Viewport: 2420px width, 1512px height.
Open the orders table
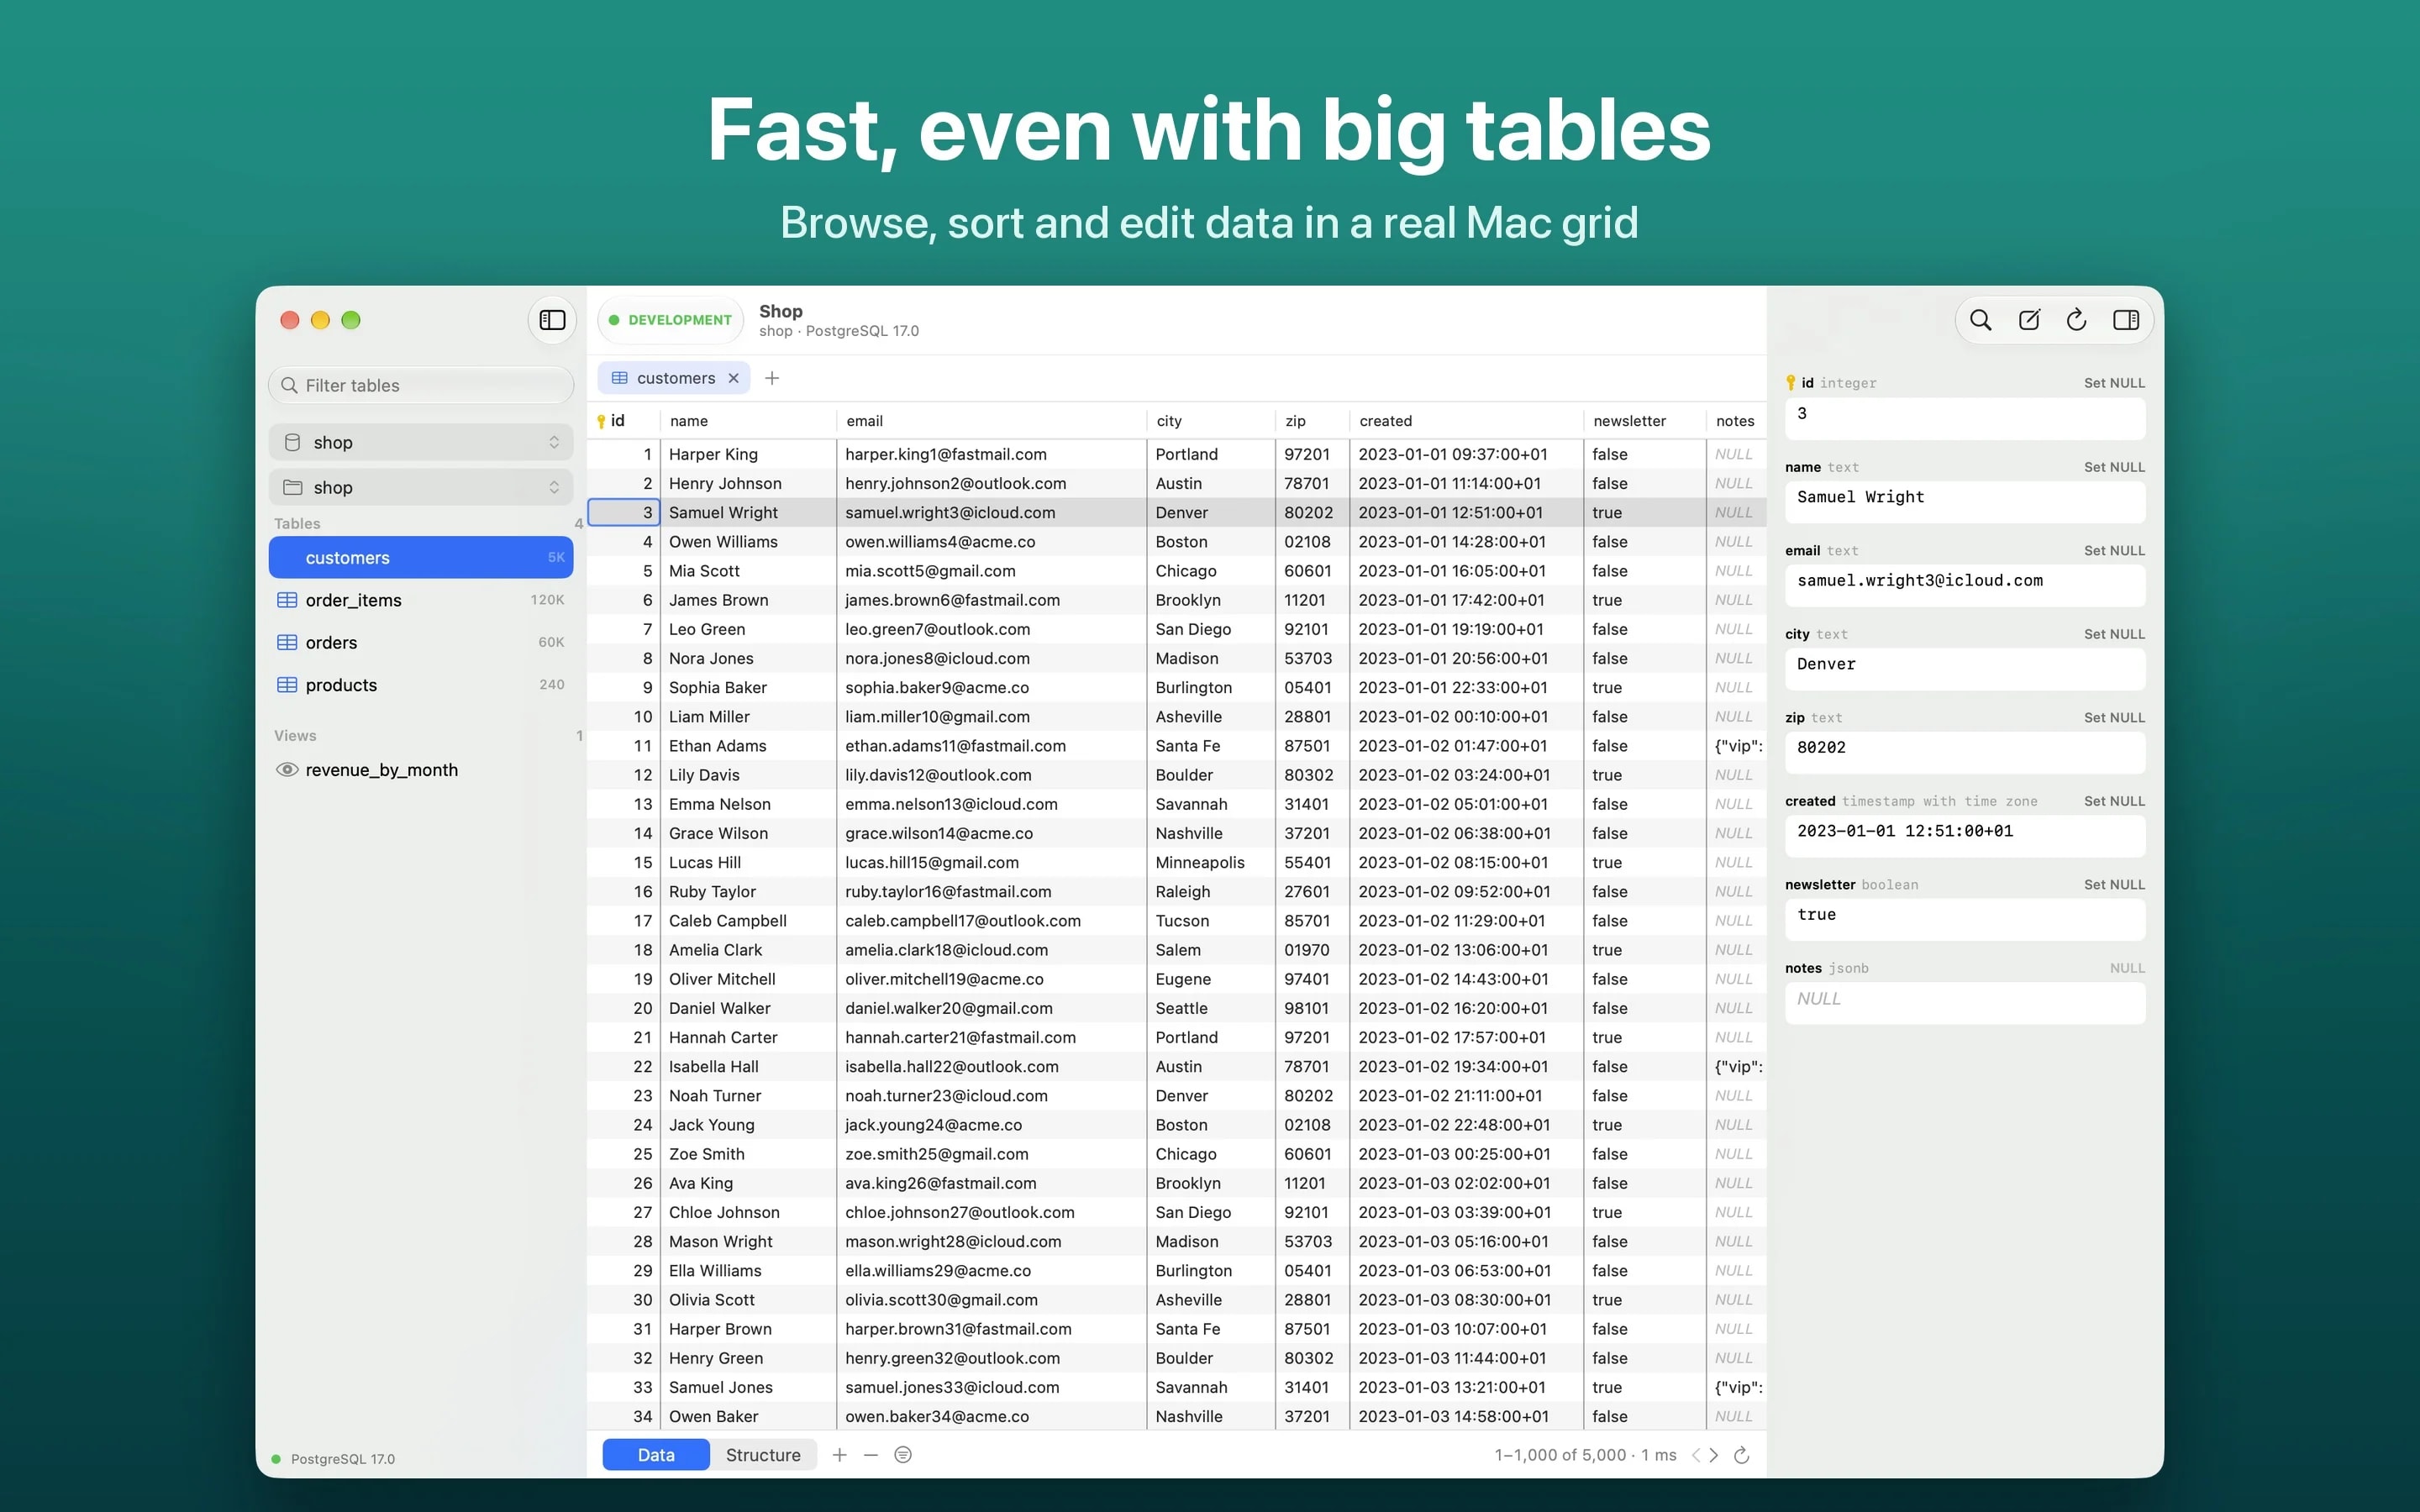(x=421, y=642)
